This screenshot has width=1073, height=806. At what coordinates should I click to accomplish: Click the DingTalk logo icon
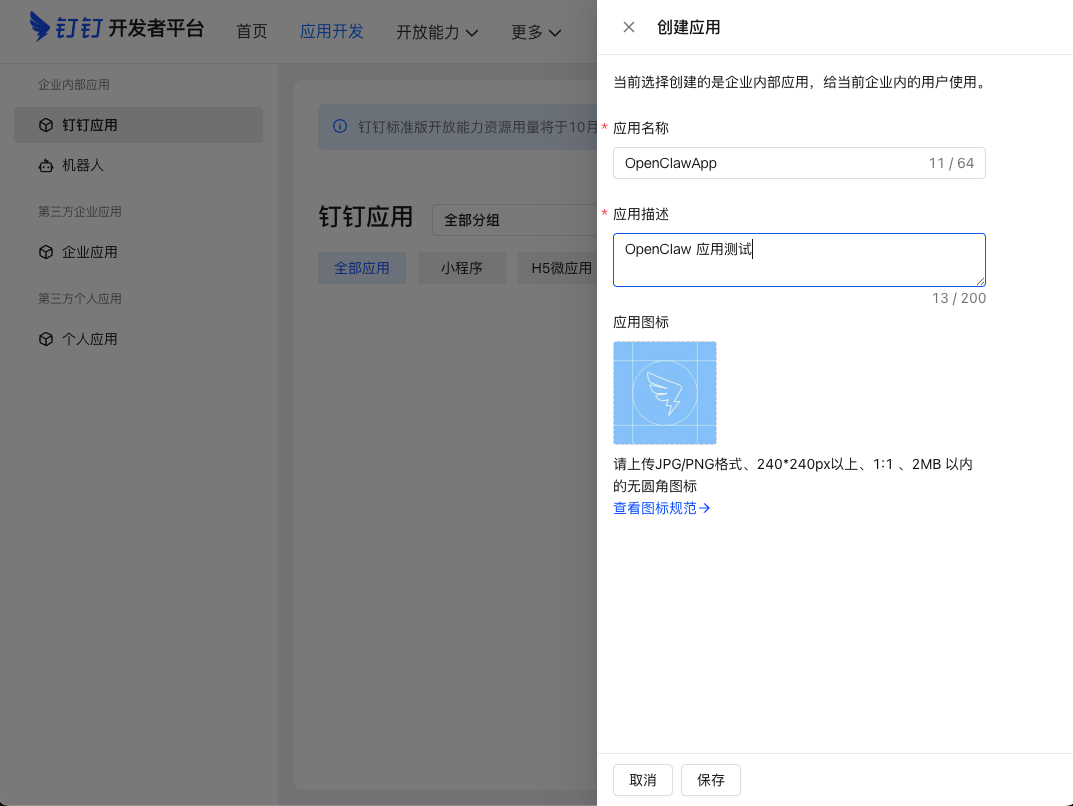[40, 28]
